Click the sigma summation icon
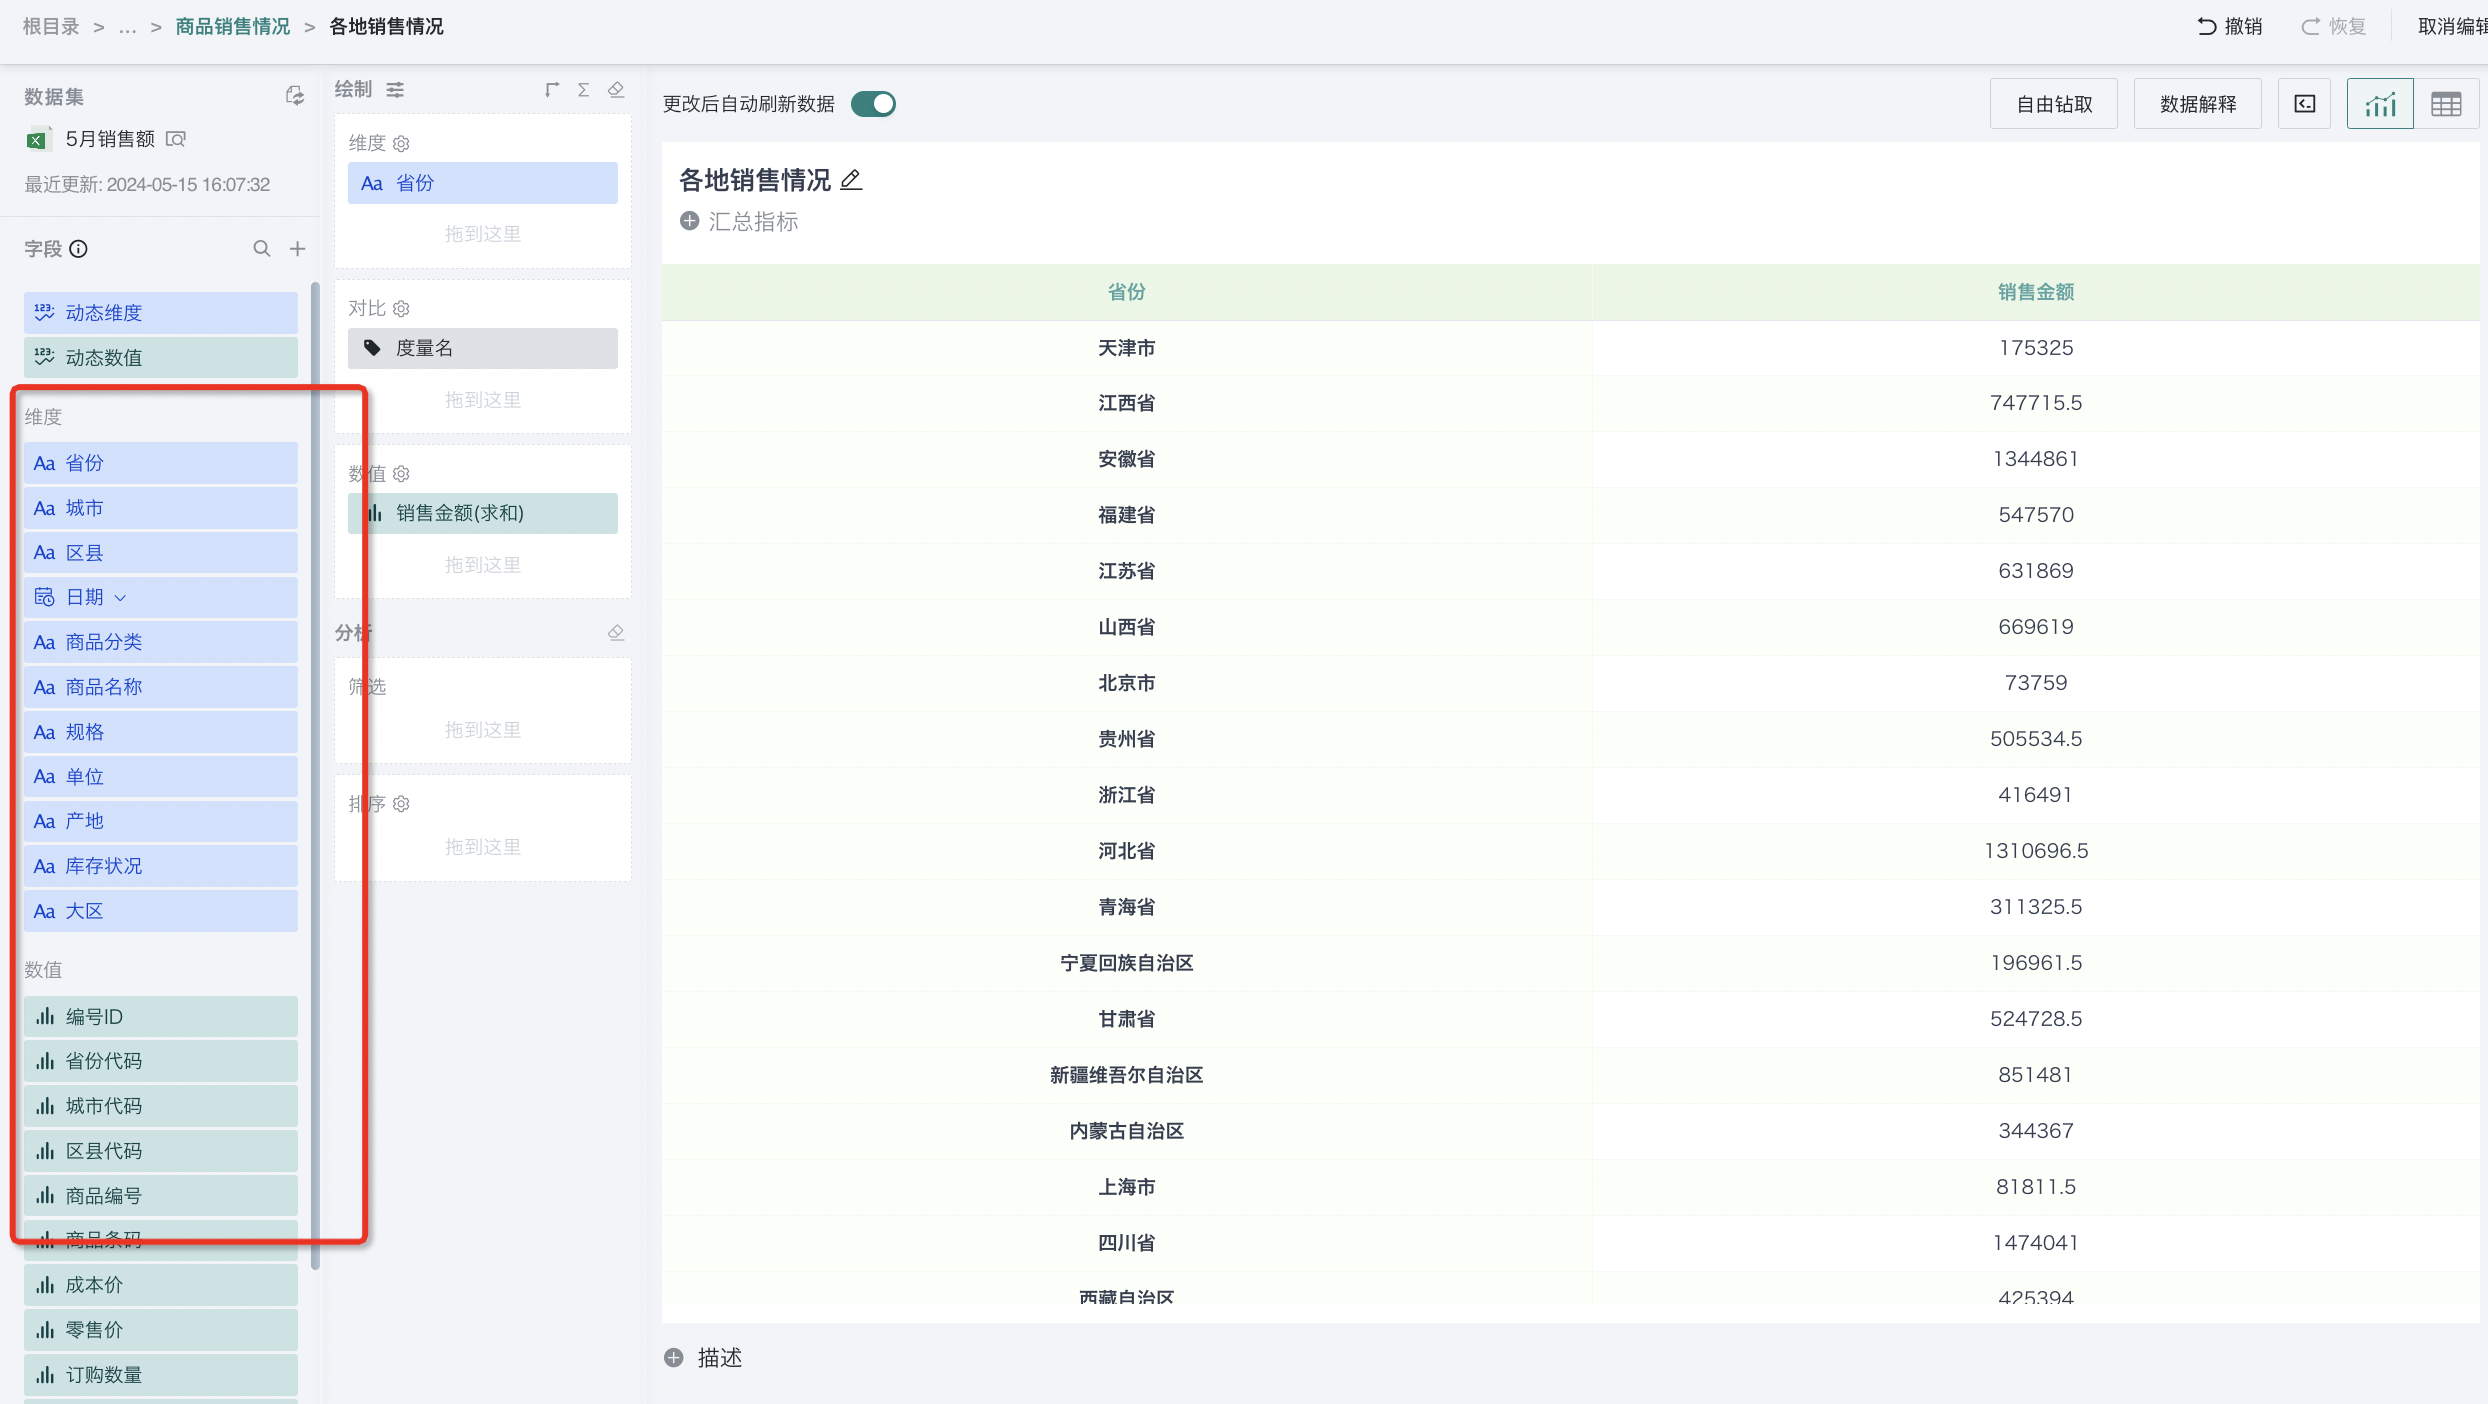Viewport: 2488px width, 1404px height. [584, 90]
